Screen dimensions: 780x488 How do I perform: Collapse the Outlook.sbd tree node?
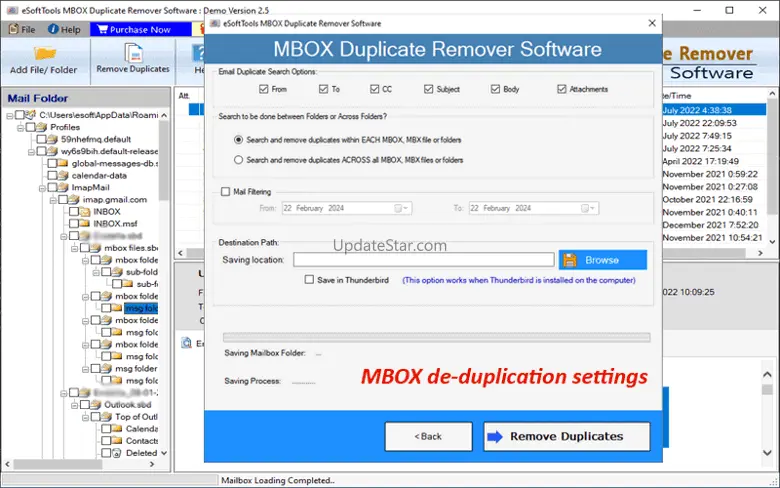click(x=75, y=405)
